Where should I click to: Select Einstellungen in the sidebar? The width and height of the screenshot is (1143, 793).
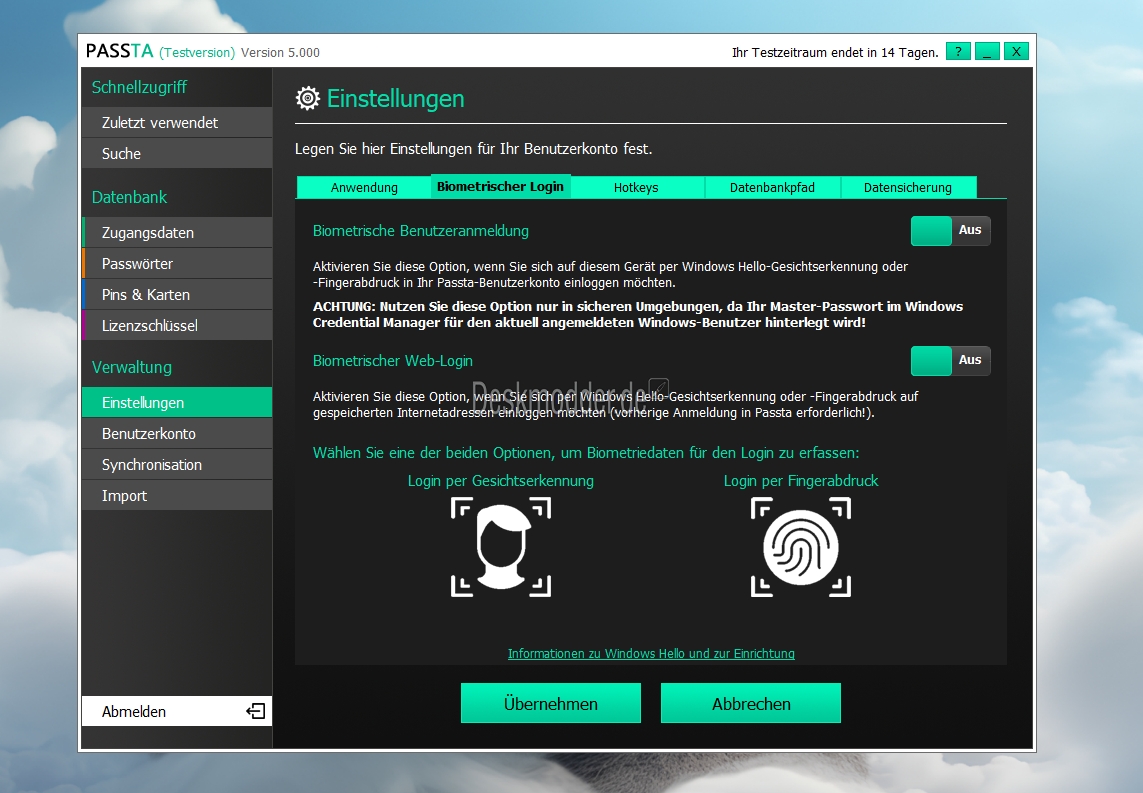tap(176, 402)
